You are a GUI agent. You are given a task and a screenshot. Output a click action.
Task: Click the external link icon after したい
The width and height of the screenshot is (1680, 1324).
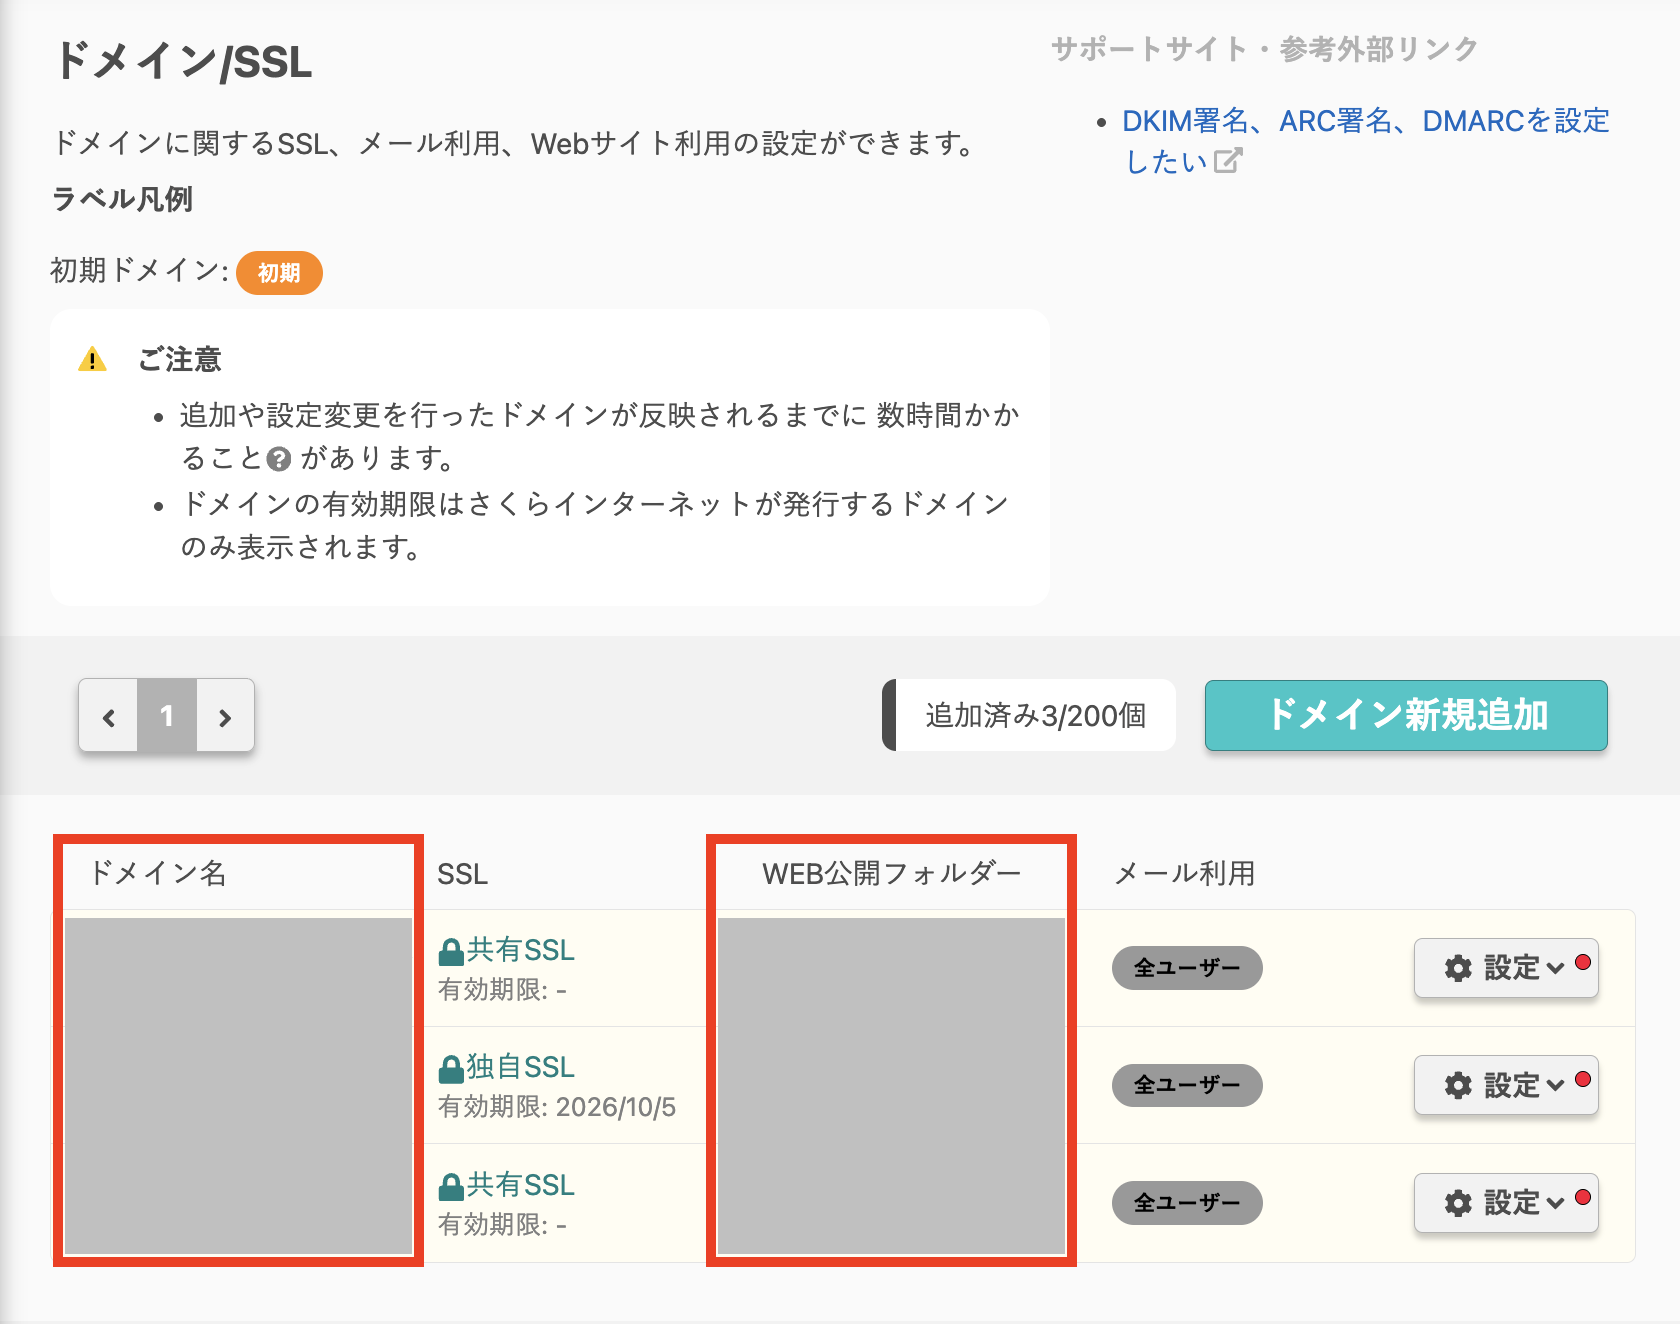1228,161
